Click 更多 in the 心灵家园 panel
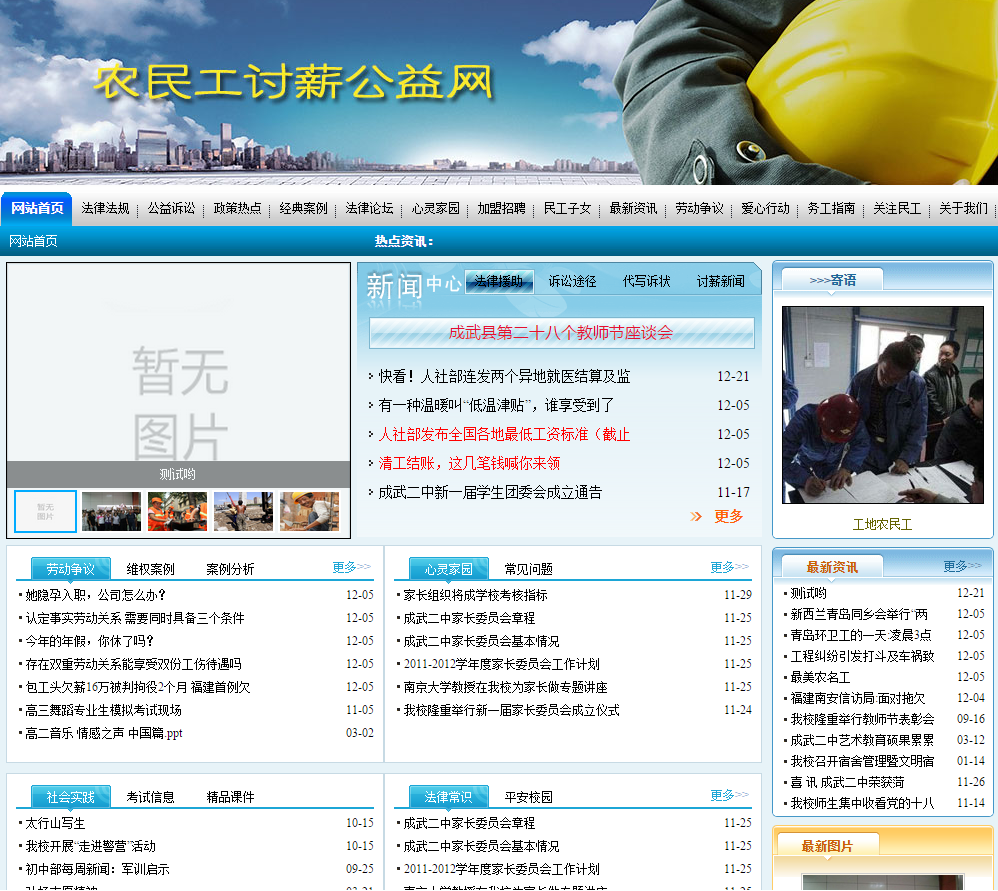Viewport: 998px width, 891px height. [x=729, y=566]
